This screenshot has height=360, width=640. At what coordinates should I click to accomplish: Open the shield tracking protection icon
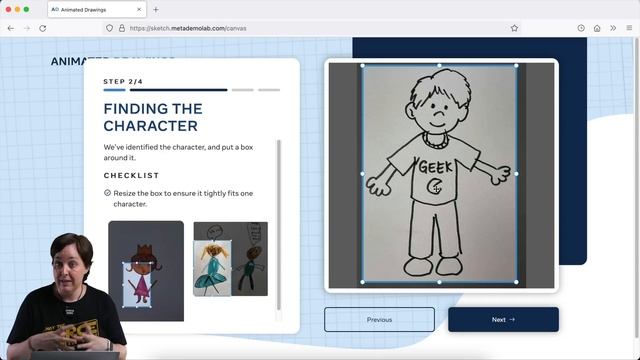[109, 28]
